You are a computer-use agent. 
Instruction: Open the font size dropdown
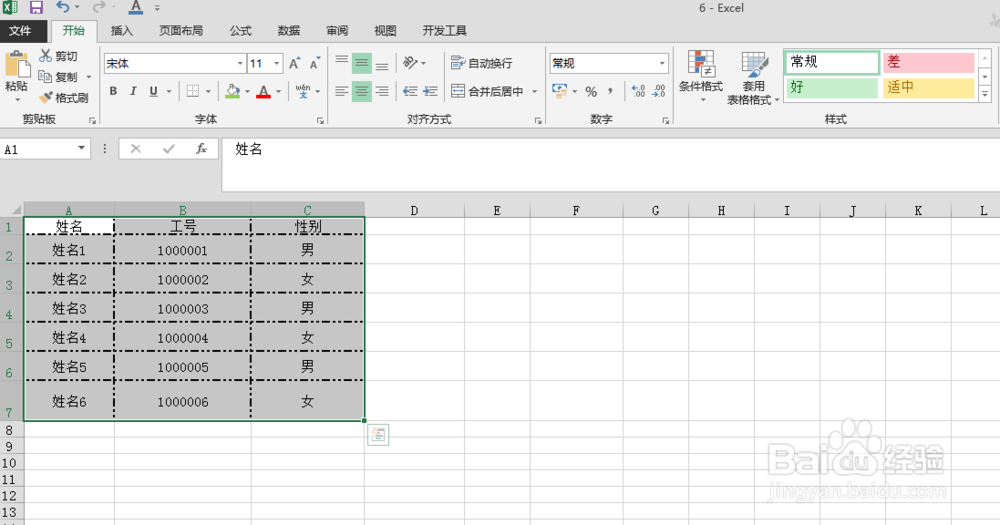pos(277,63)
